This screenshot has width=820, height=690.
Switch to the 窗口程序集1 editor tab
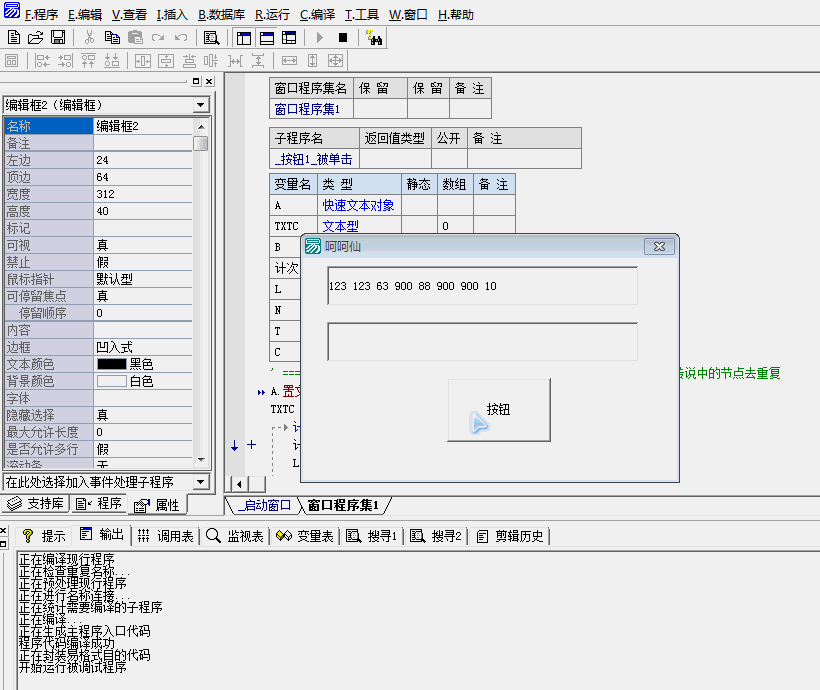click(343, 505)
